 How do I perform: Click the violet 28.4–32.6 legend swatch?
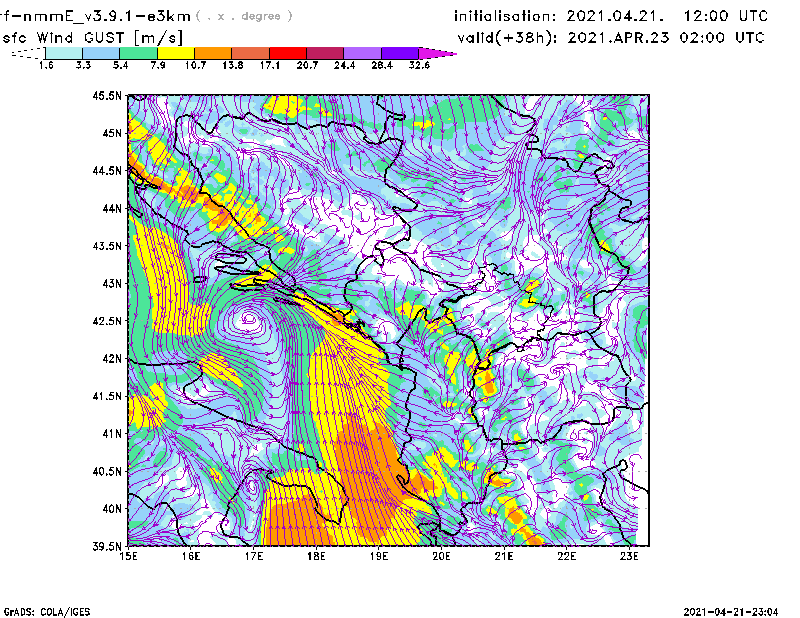pos(399,53)
